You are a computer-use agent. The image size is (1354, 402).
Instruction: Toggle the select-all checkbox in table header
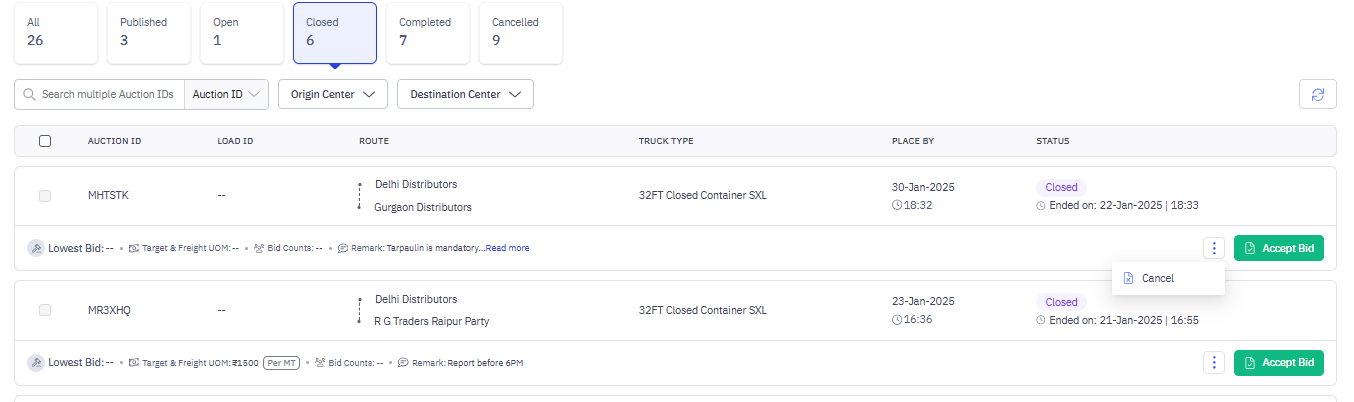click(45, 141)
